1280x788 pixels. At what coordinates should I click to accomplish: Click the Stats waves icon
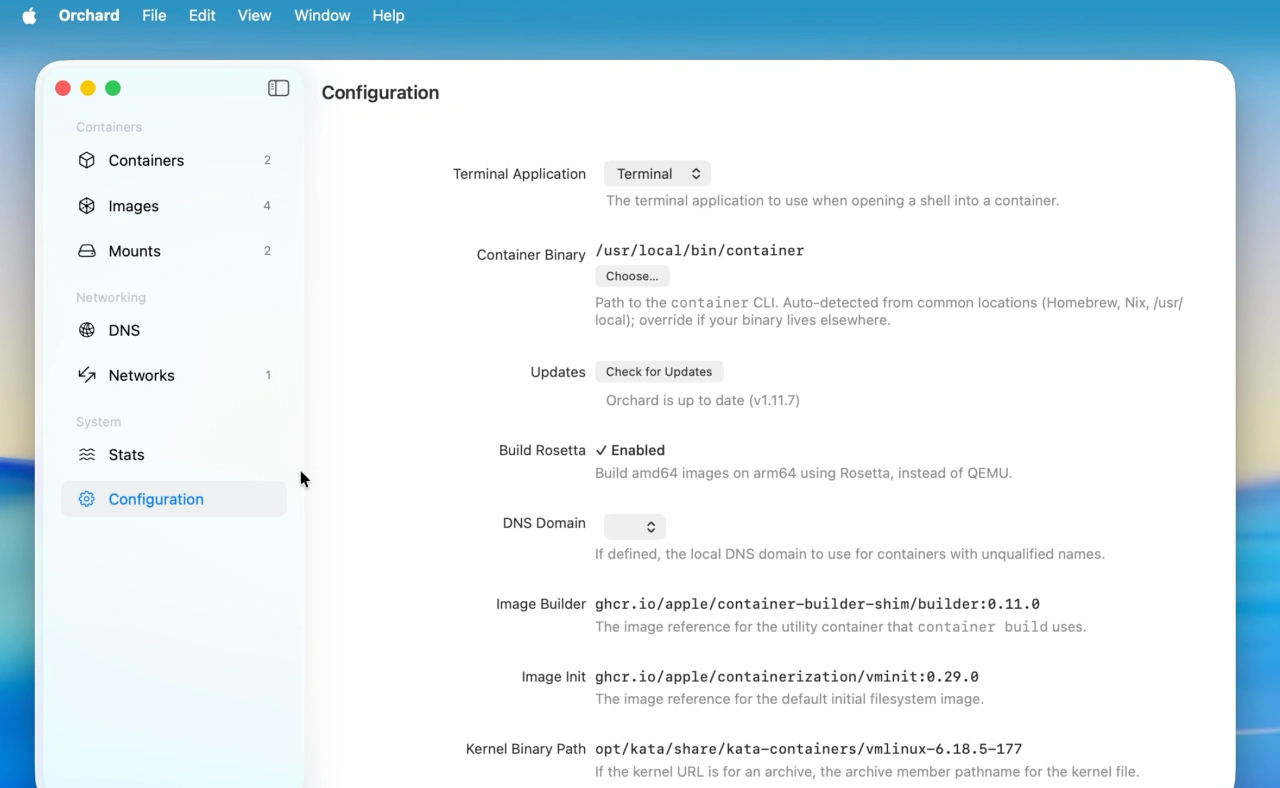[x=87, y=454]
